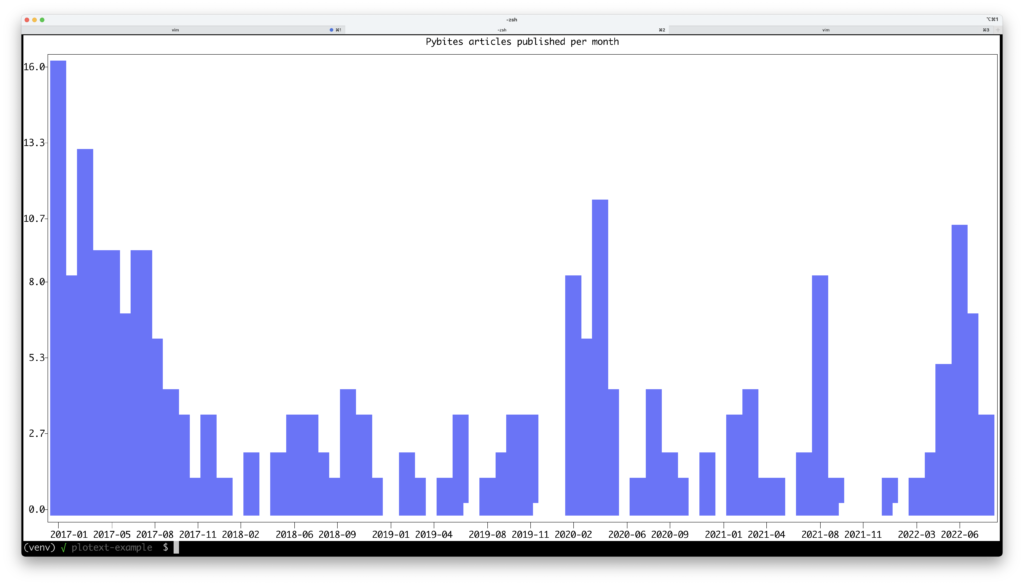Click the 2017-01 x-axis label

pos(70,534)
